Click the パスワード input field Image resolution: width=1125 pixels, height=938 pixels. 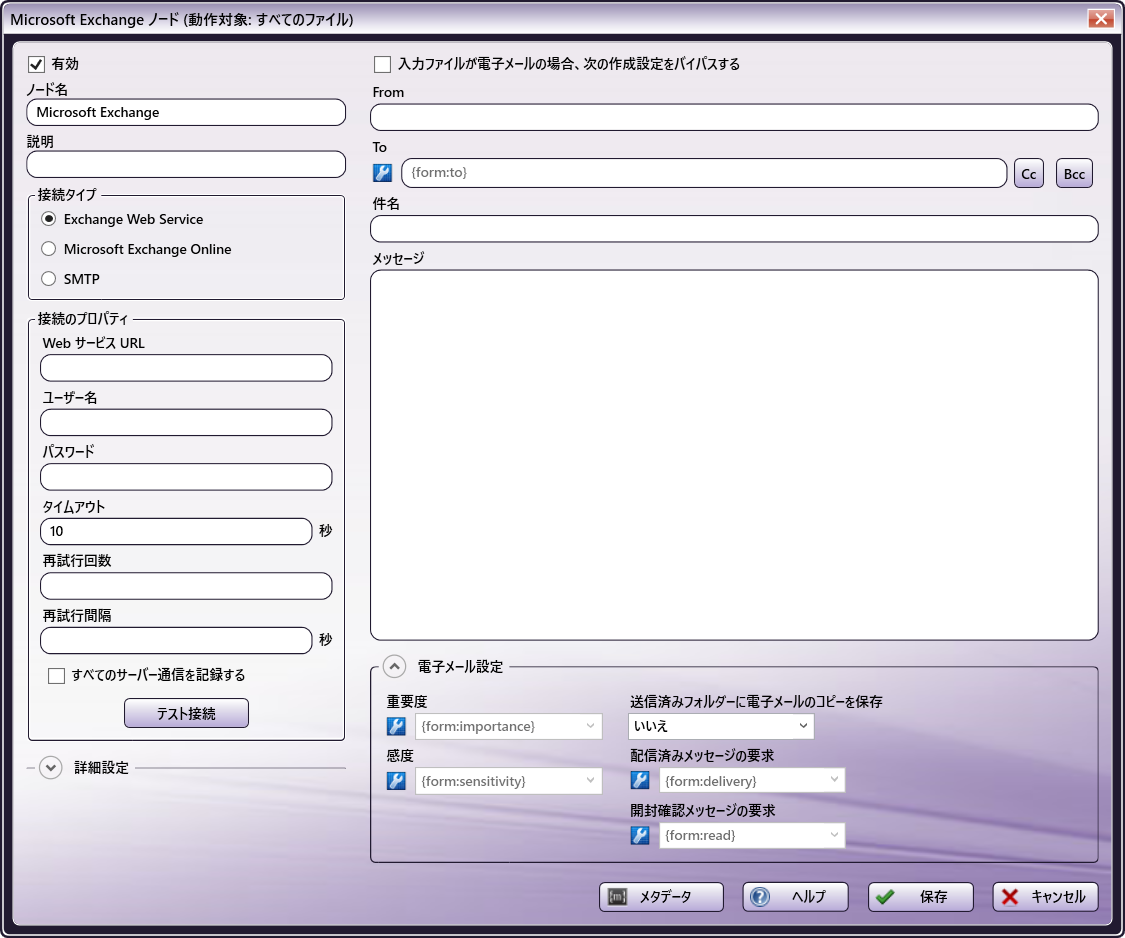pyautogui.click(x=186, y=477)
